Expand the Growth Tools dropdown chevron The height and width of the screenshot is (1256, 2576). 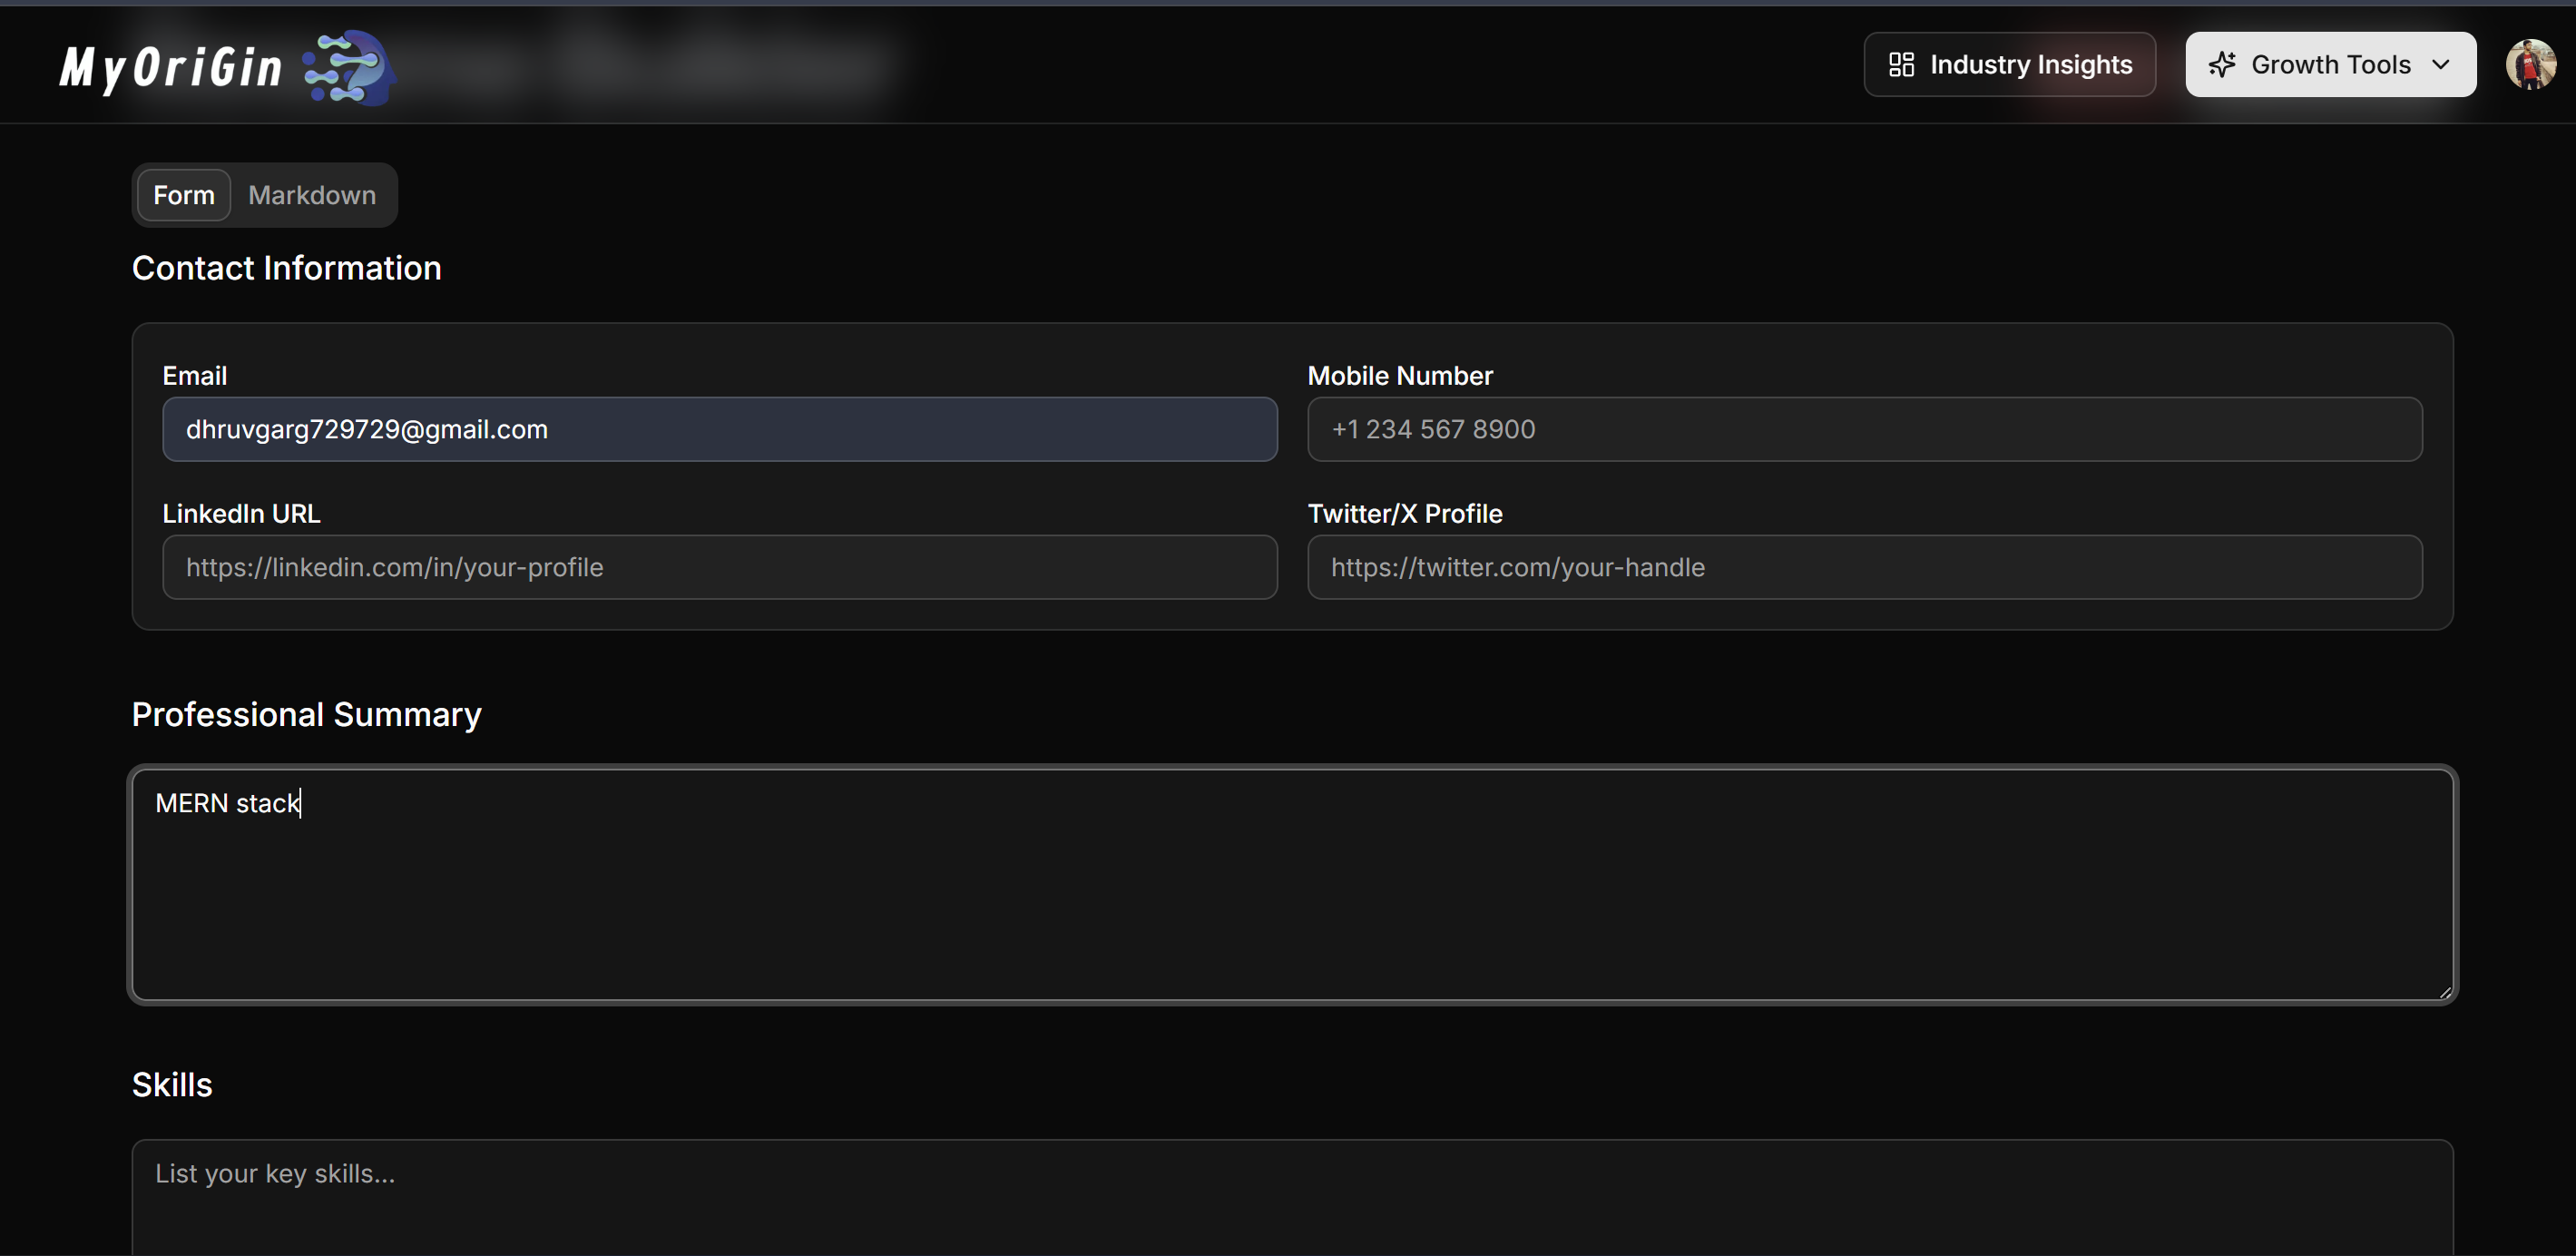pos(2441,65)
